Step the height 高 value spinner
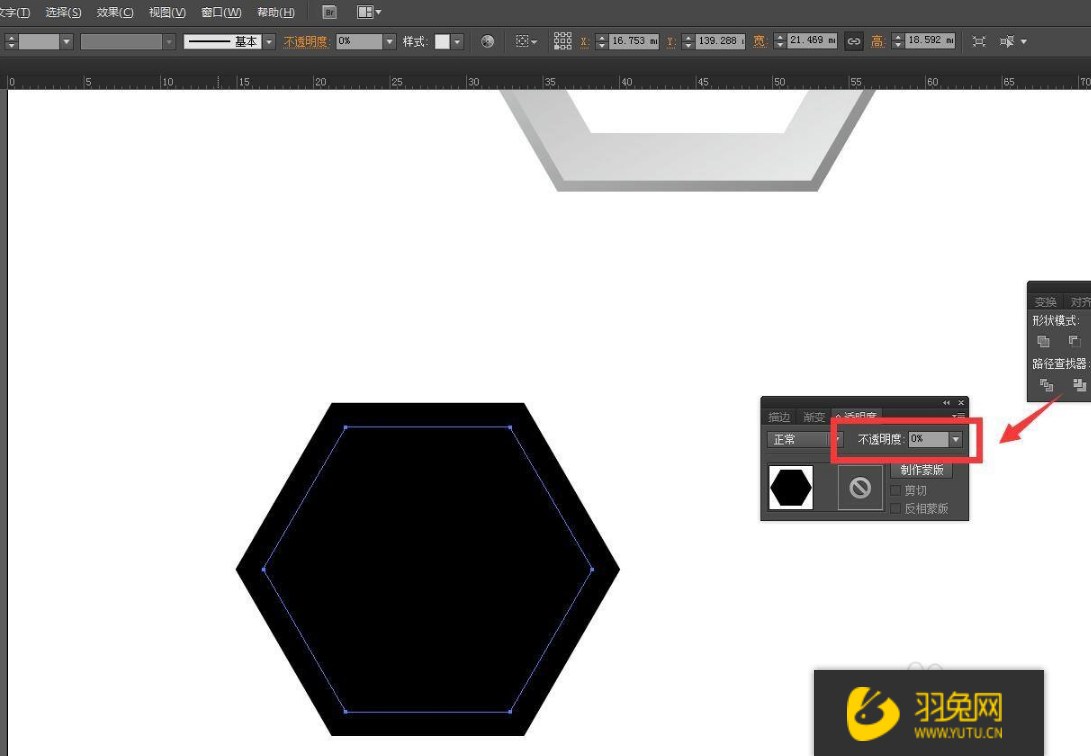Image resolution: width=1091 pixels, height=756 pixels. (898, 42)
